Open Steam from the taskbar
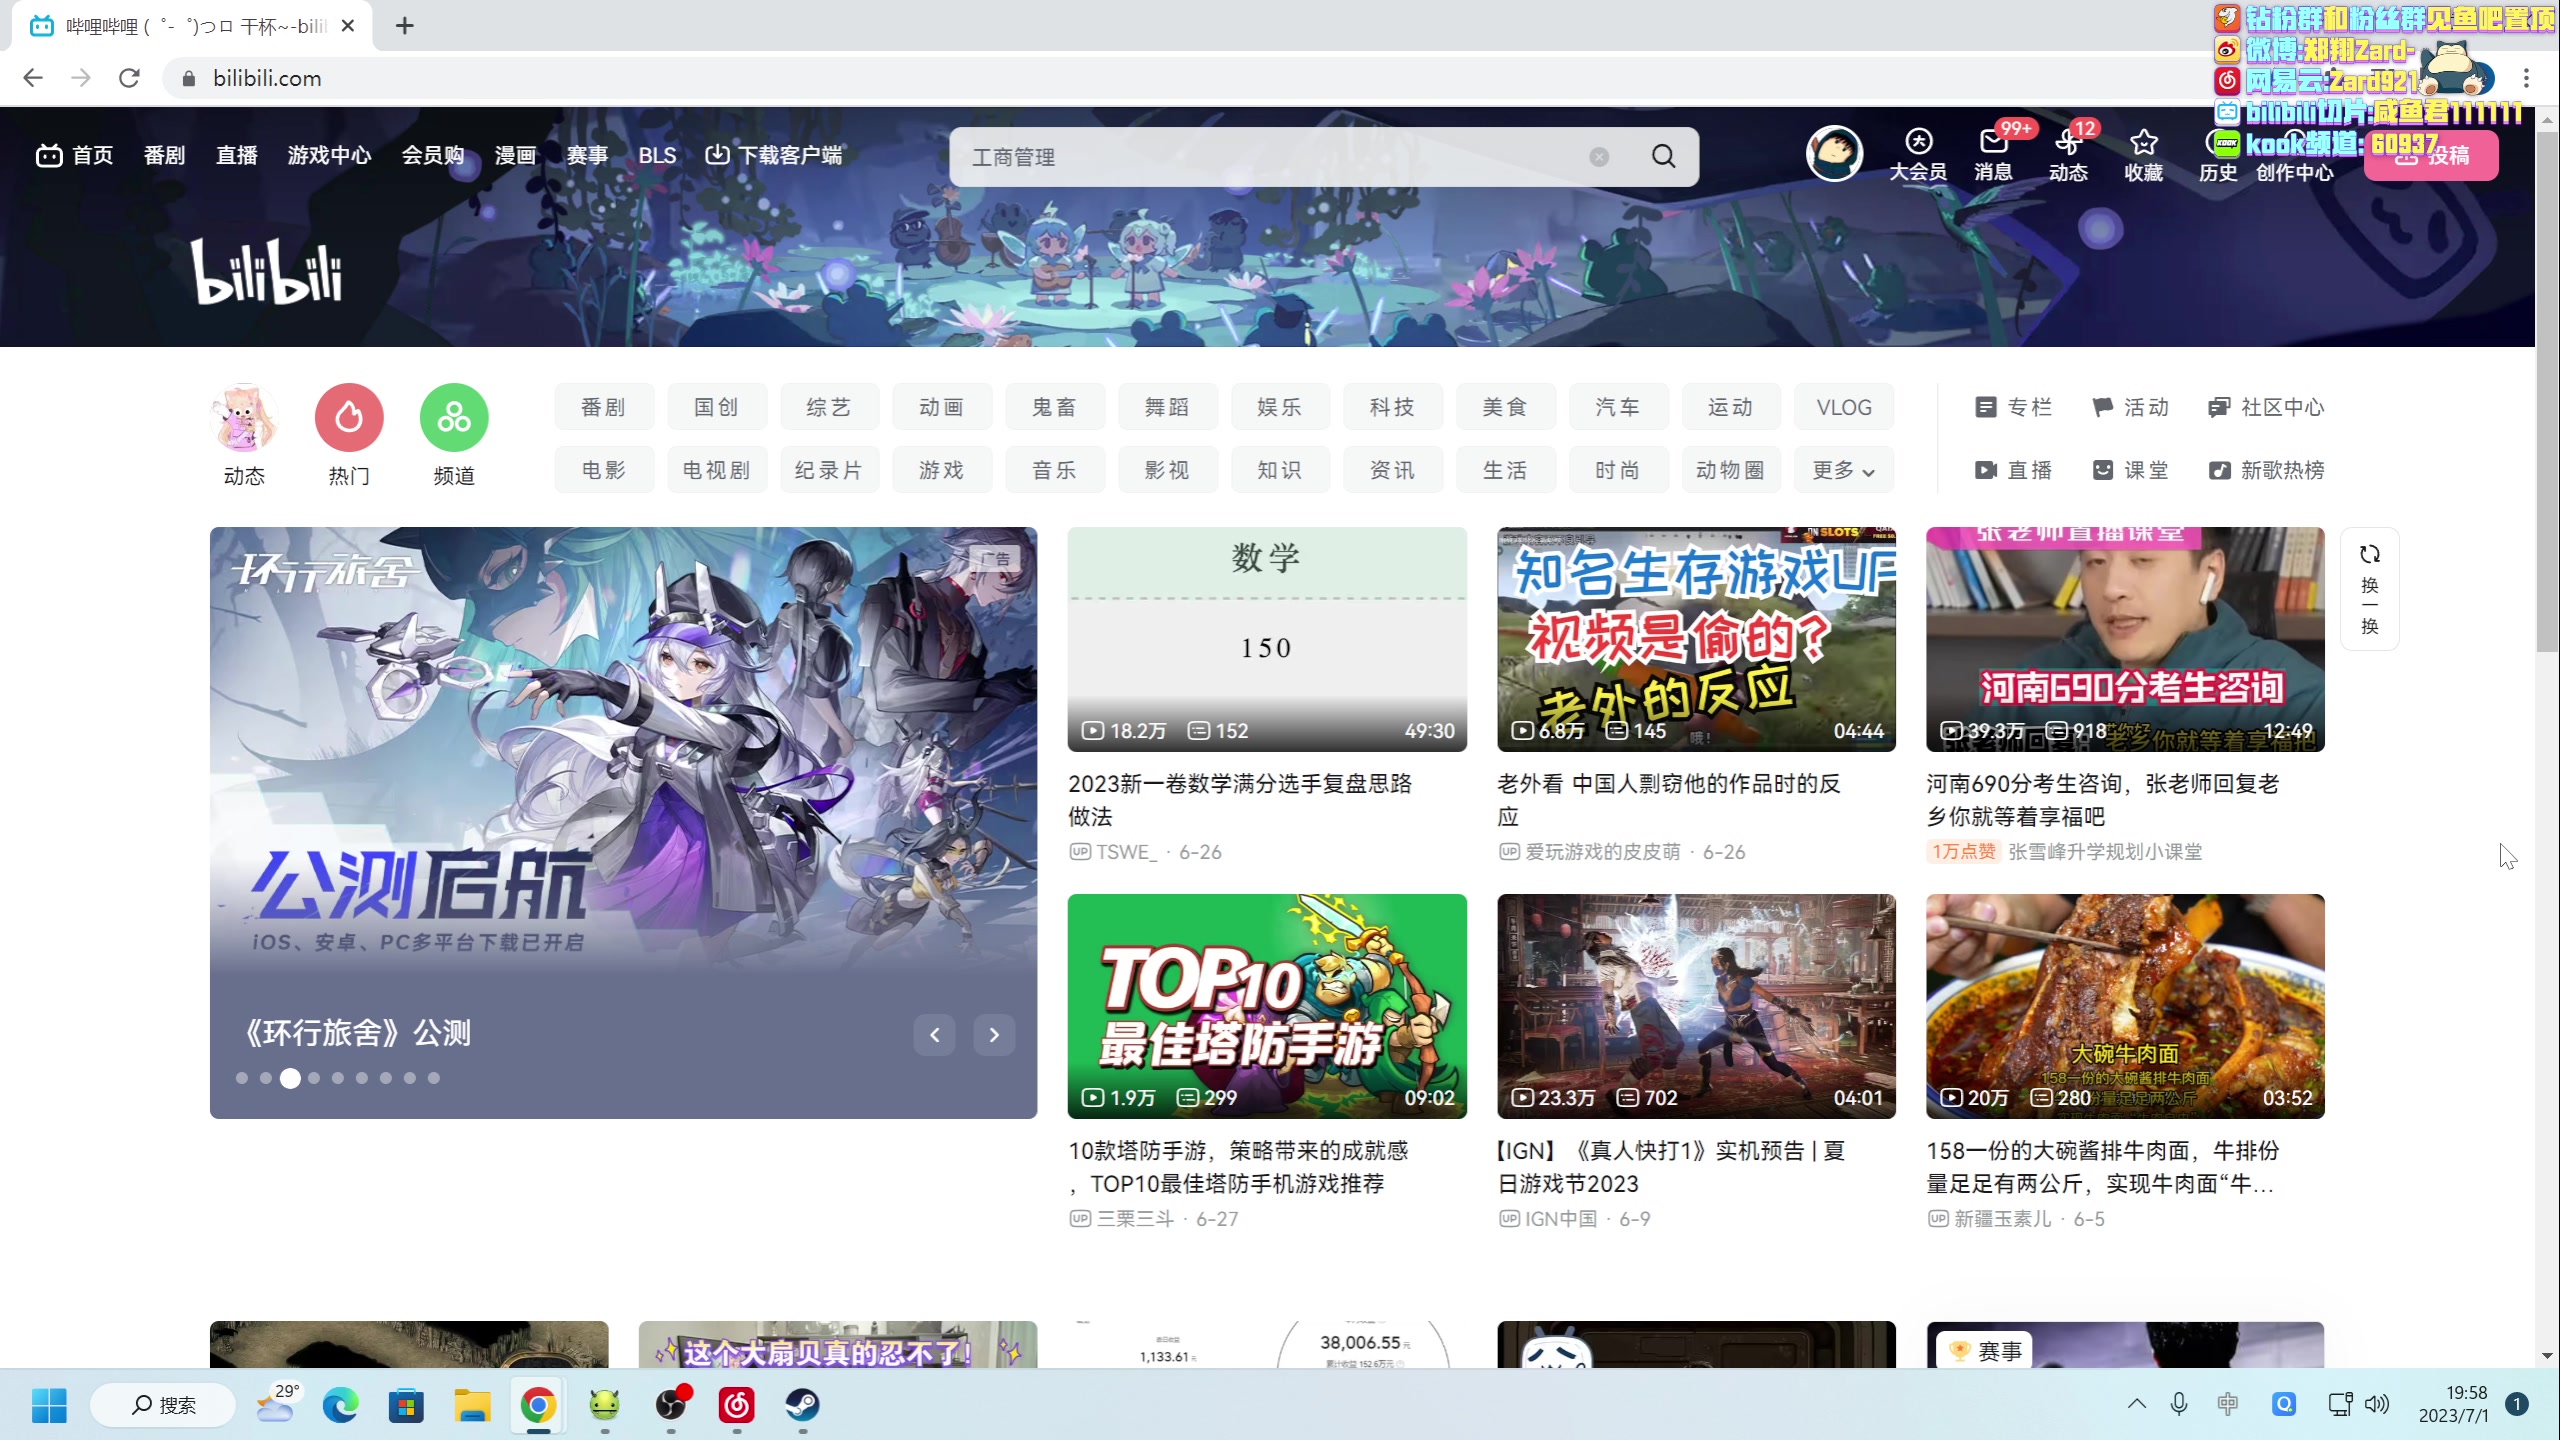 click(802, 1405)
